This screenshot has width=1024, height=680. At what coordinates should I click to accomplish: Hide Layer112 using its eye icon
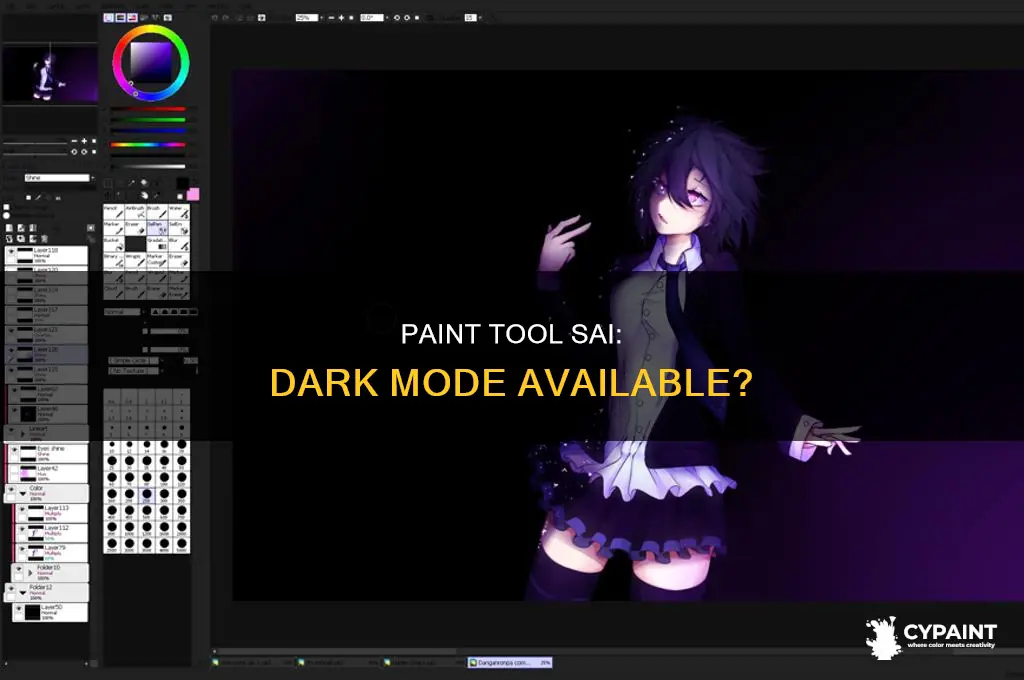tap(22, 529)
